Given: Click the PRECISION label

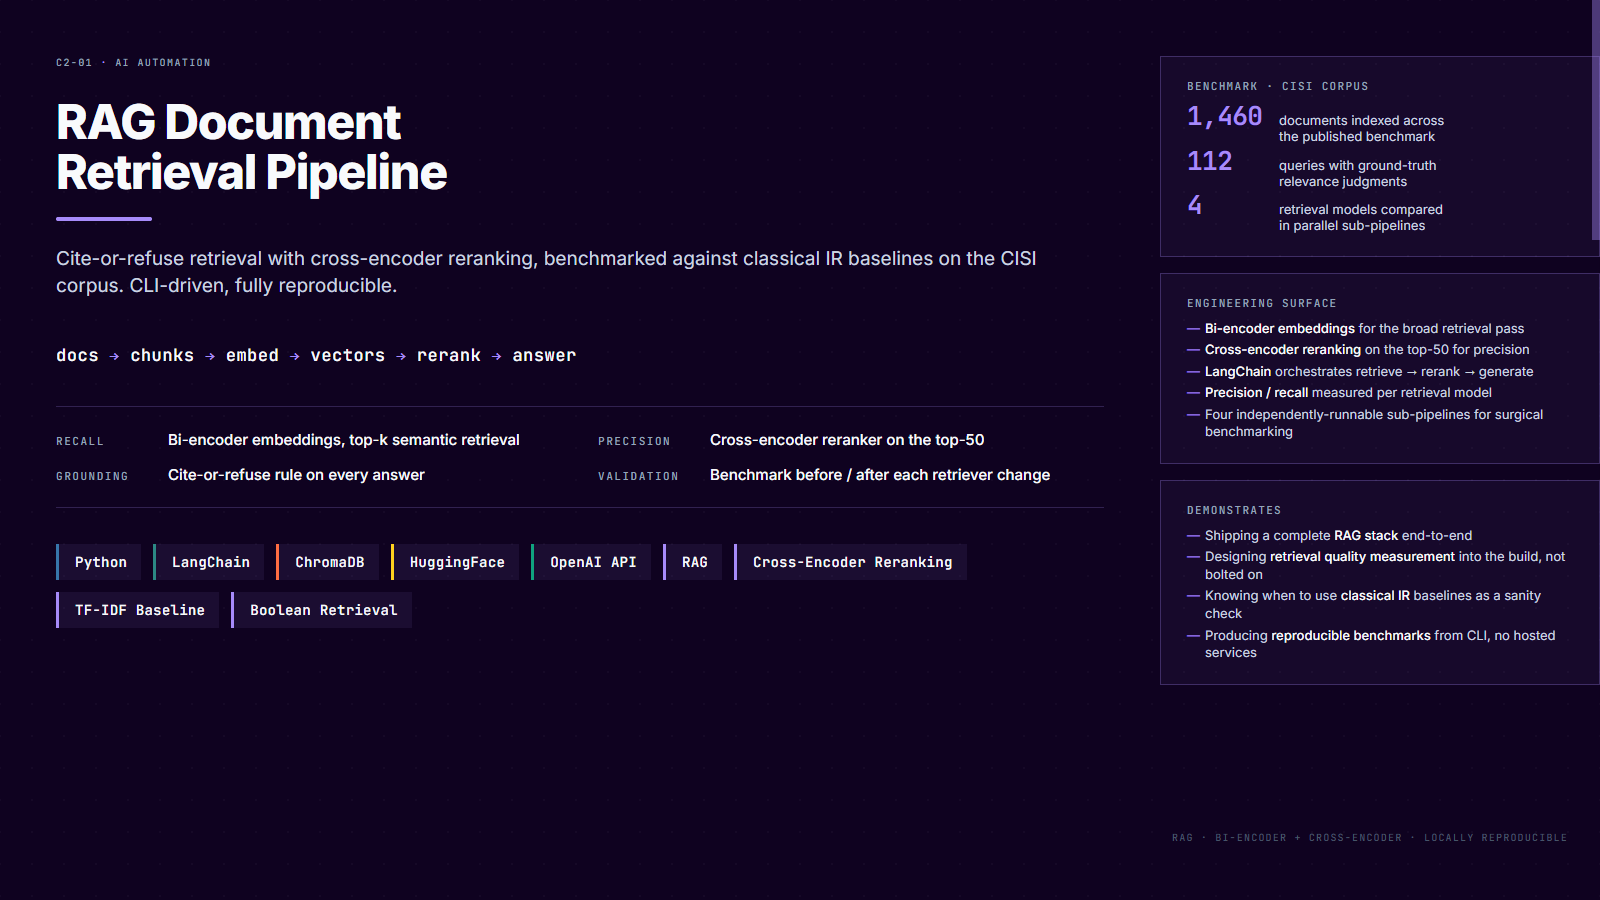Looking at the screenshot, I should (634, 441).
